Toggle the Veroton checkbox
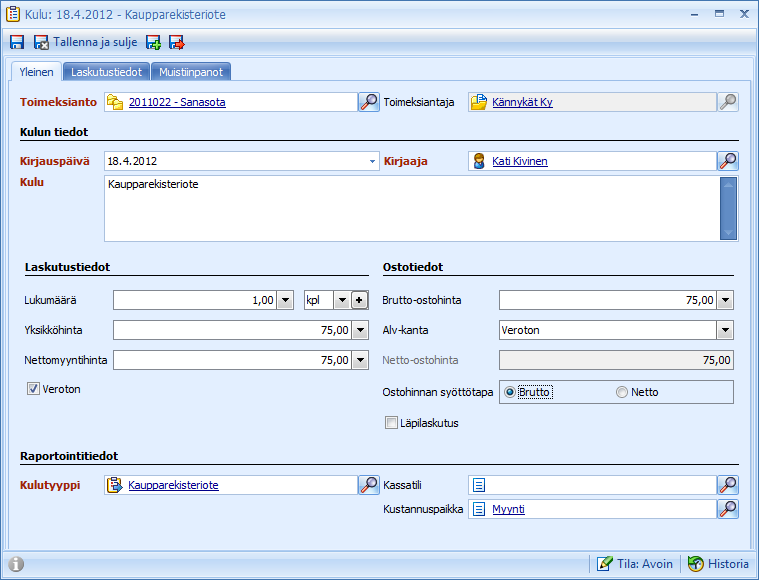The image size is (759, 580). 33,389
